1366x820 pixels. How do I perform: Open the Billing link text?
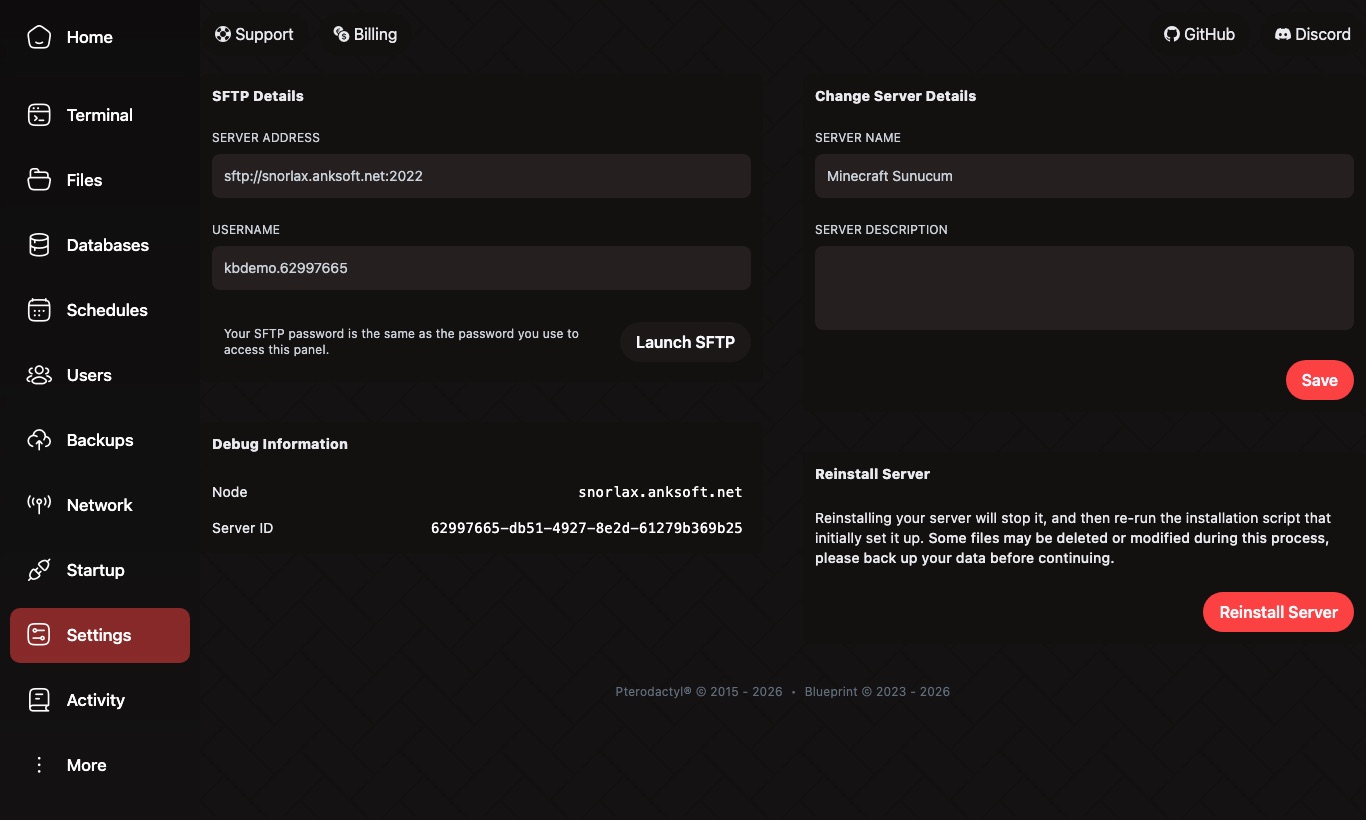pyautogui.click(x=375, y=34)
